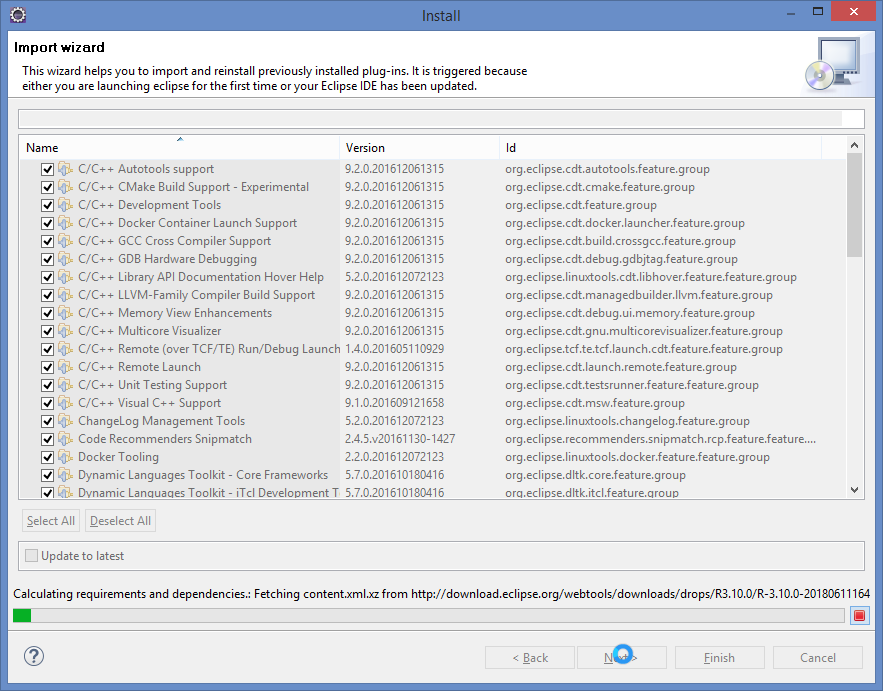The width and height of the screenshot is (883, 691).
Task: Click the Code Recommenders Snipmatch feature icon
Action: coord(66,439)
